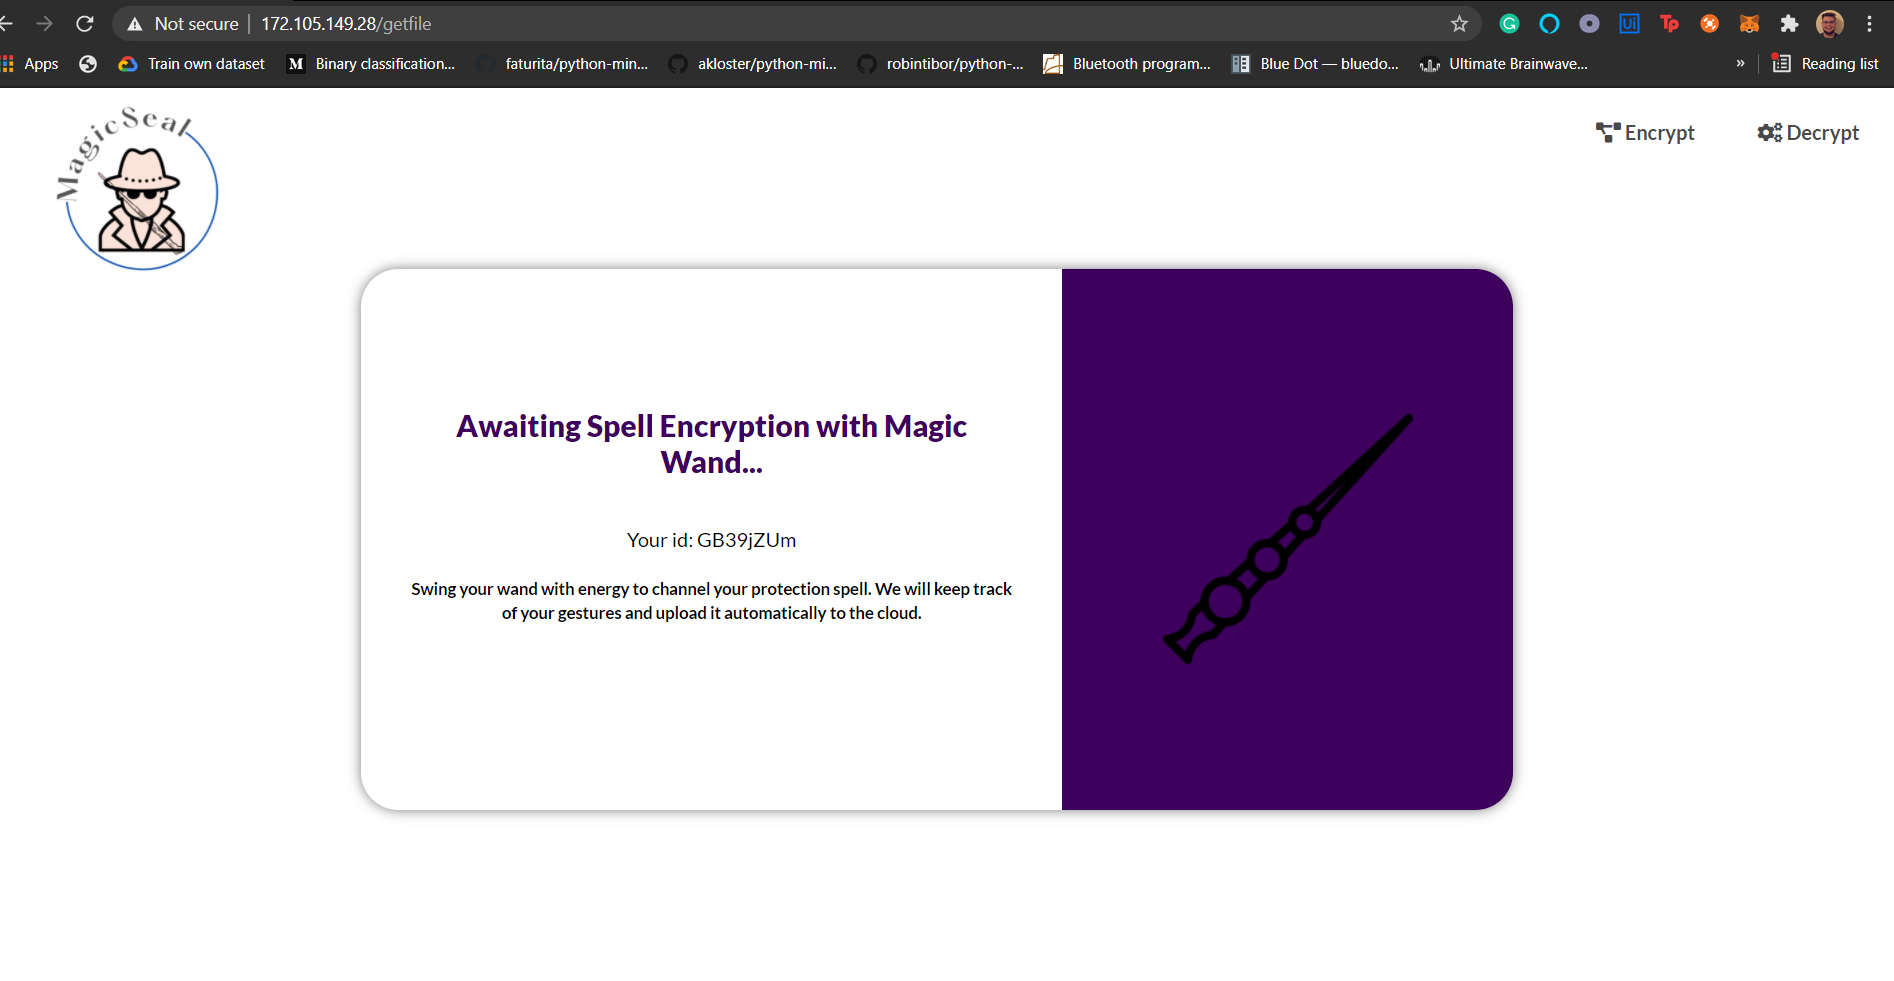Open the 'Bluetooth program...' bookmark
1894x981 pixels.
(1127, 64)
